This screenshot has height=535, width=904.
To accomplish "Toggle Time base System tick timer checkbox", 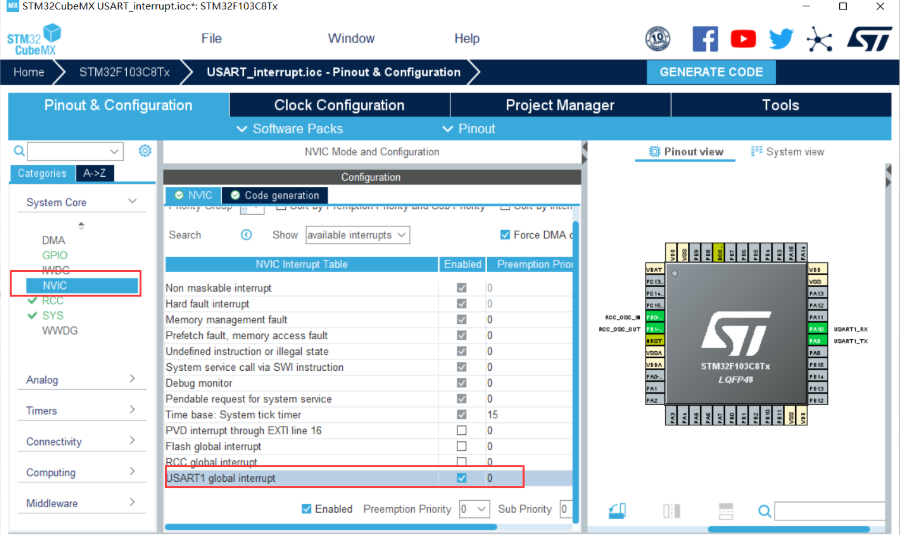I will pos(462,415).
